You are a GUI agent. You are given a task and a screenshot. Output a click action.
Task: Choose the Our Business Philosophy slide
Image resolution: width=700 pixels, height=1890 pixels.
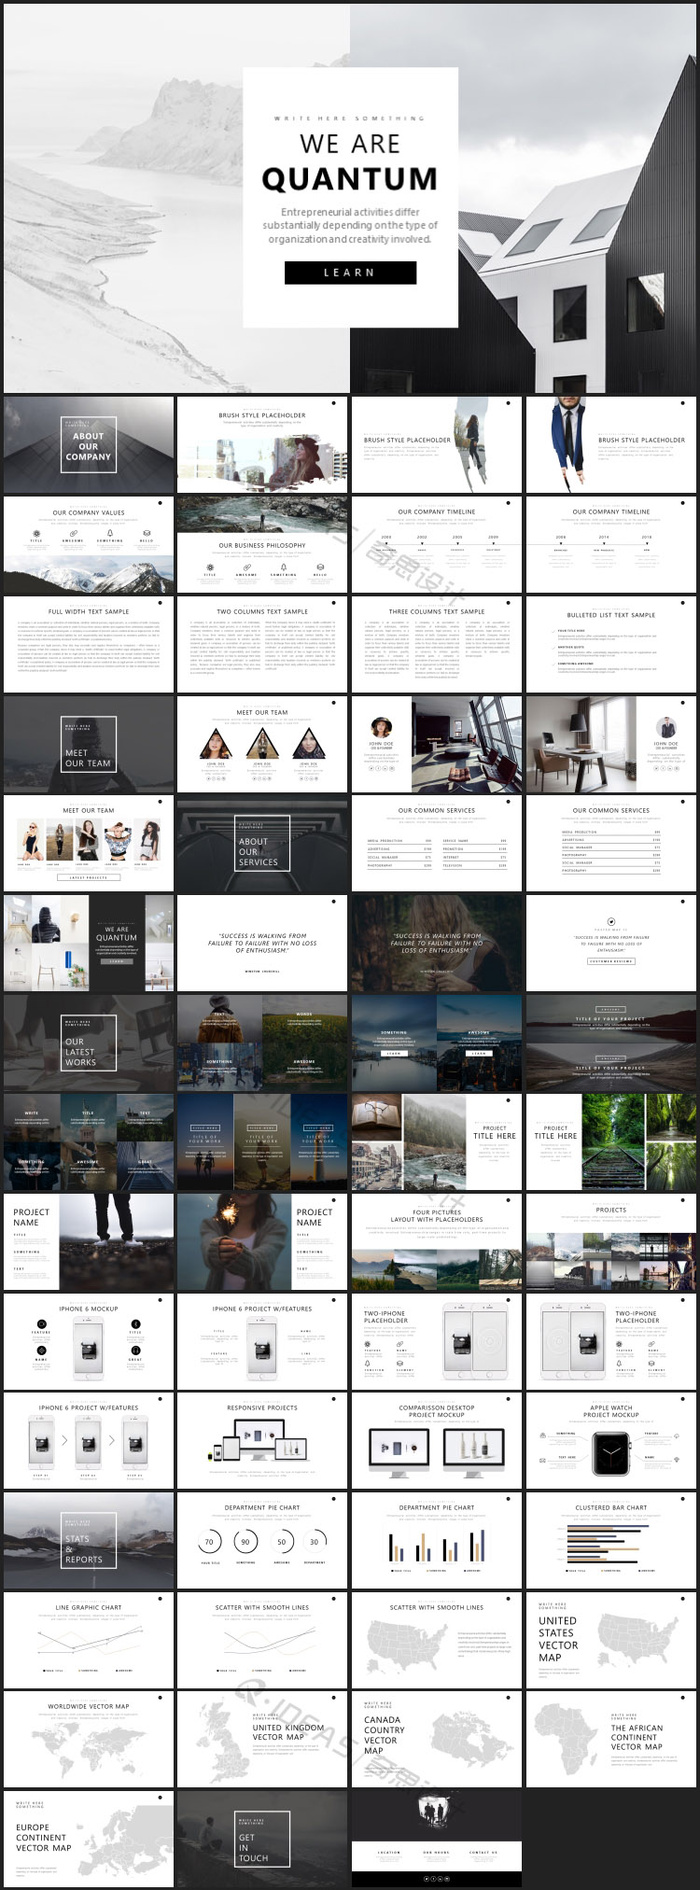262,545
